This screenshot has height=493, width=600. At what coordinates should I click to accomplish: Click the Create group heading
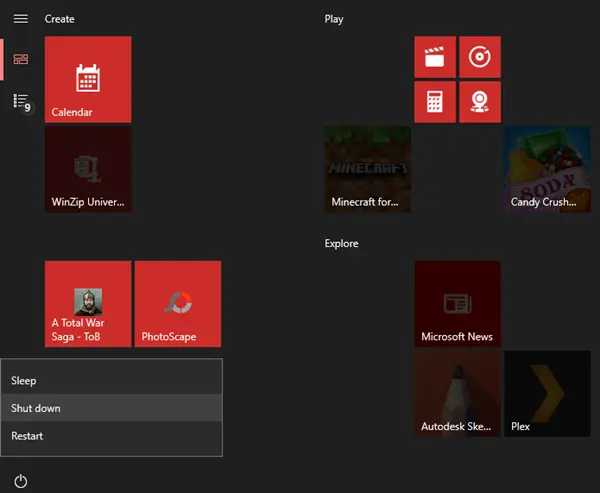[60, 19]
